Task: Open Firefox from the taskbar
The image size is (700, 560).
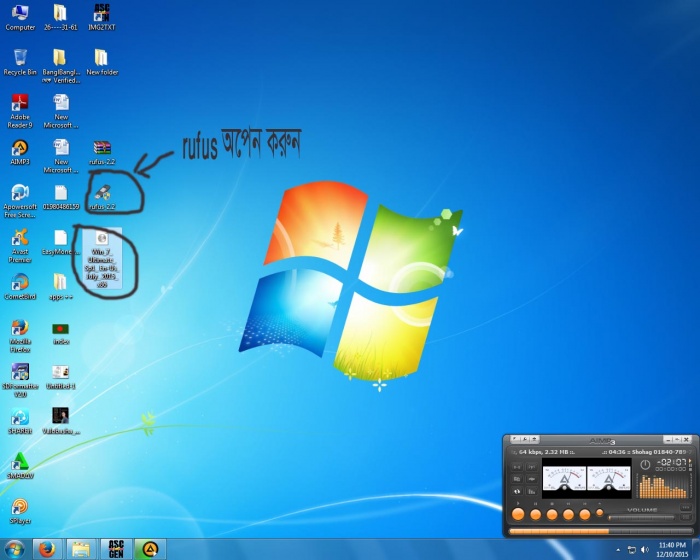Action: (x=46, y=548)
